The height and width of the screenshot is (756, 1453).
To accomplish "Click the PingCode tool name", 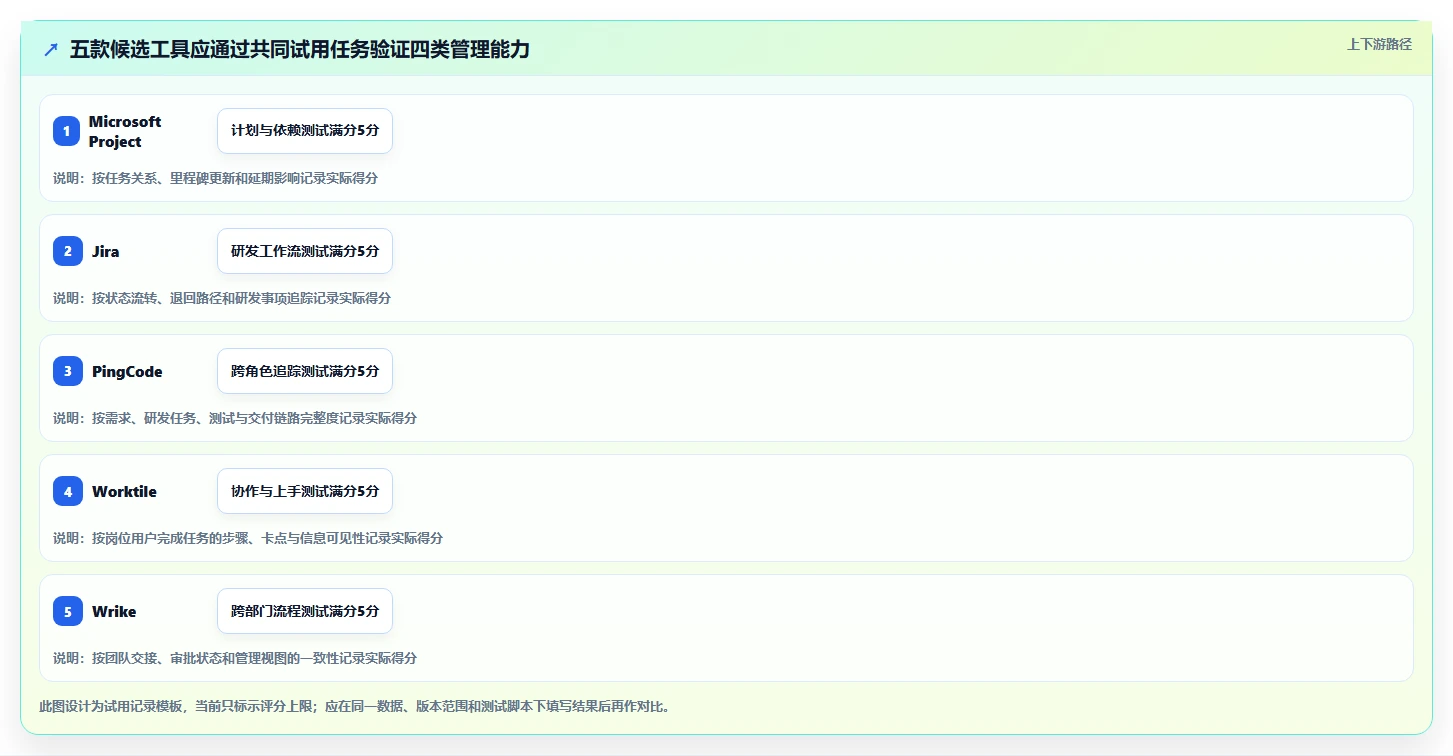I will point(127,371).
